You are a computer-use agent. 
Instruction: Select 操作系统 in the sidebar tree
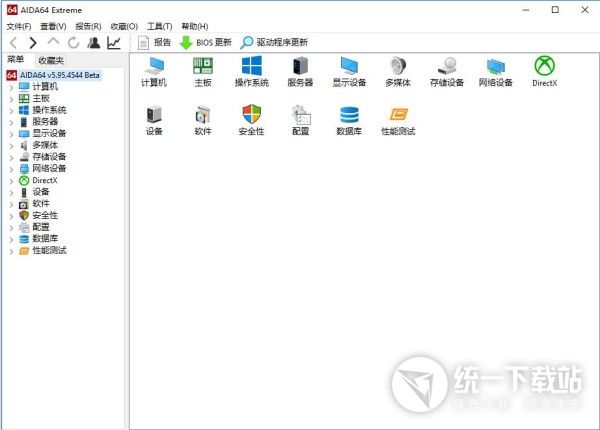(x=49, y=110)
